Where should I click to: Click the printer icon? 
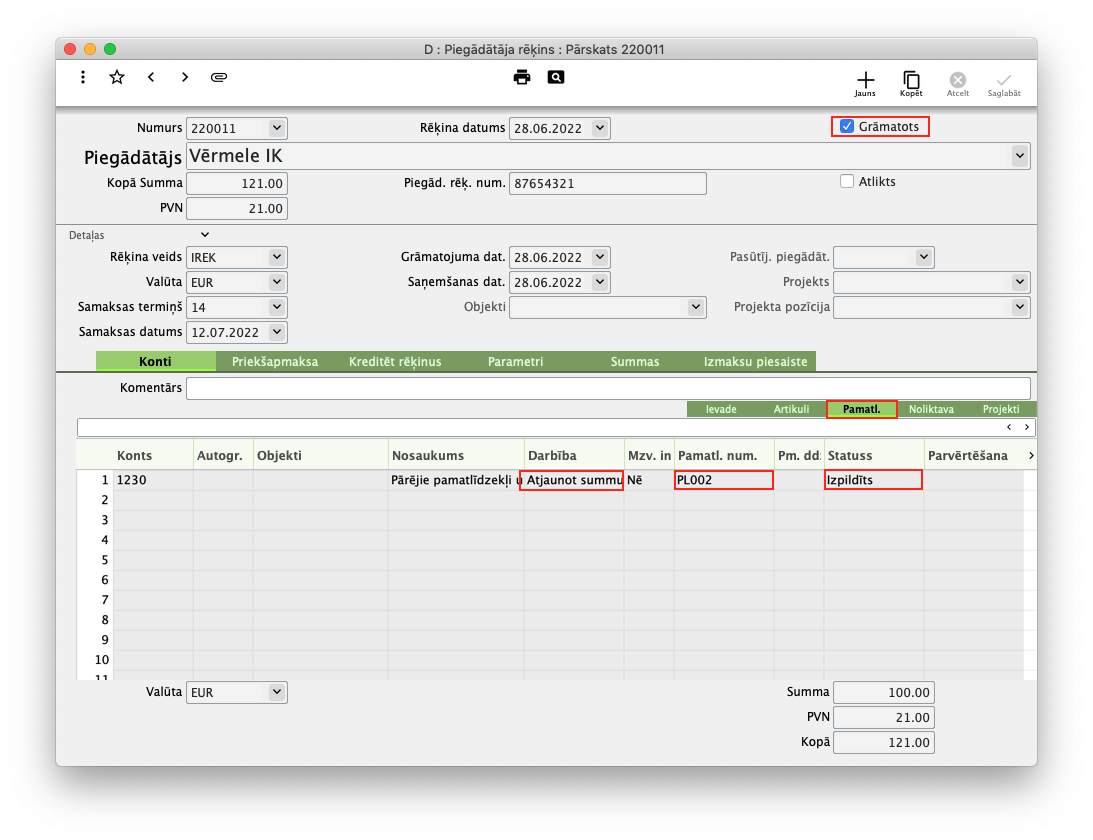[x=521, y=77]
